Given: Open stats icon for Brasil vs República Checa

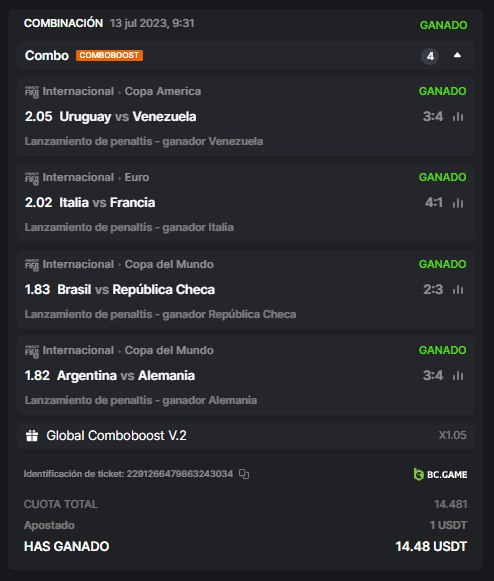Looking at the screenshot, I should 458,289.
